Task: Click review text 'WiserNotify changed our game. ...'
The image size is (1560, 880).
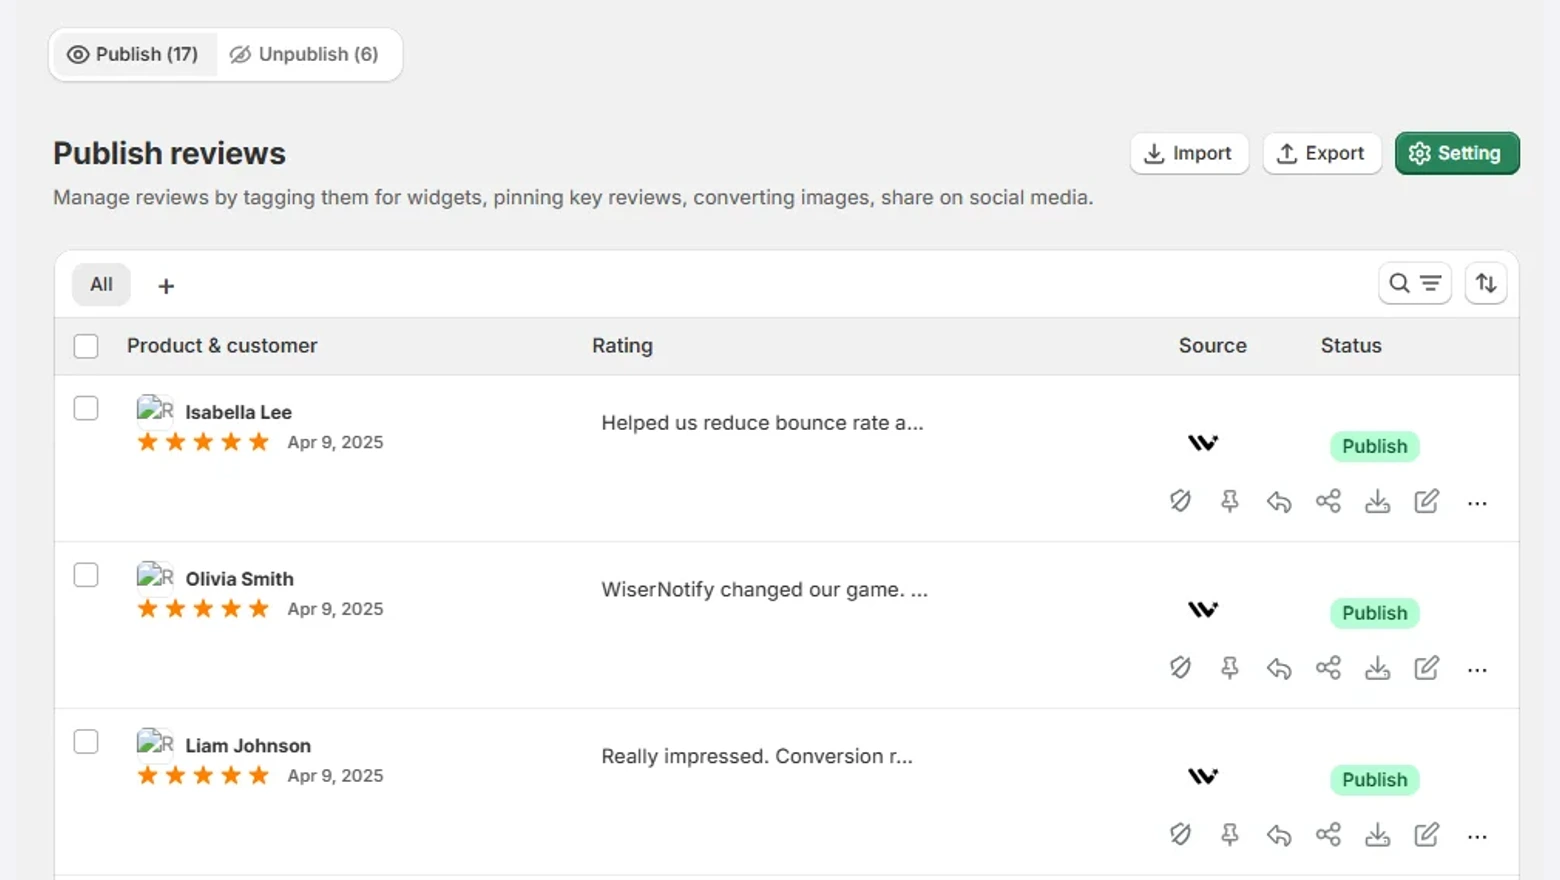Action: (764, 590)
